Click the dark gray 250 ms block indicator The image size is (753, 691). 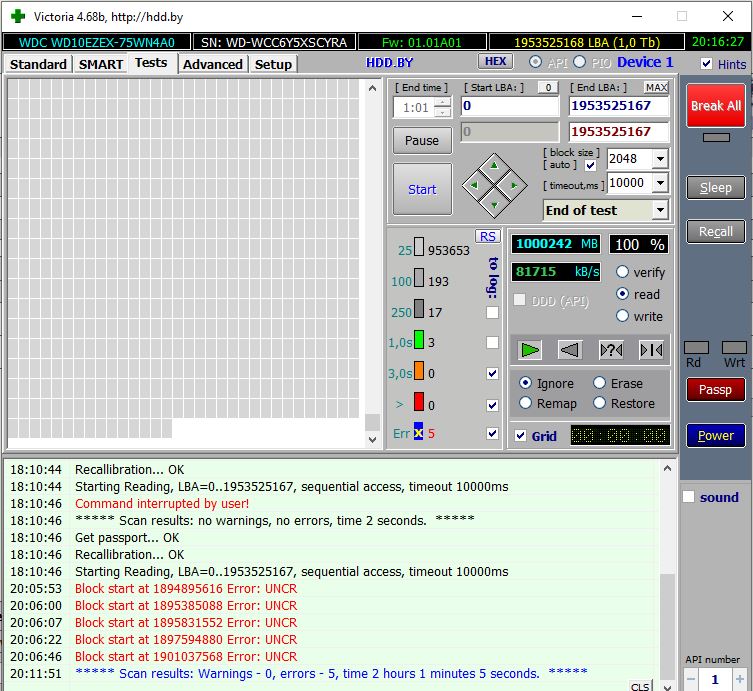[x=418, y=309]
